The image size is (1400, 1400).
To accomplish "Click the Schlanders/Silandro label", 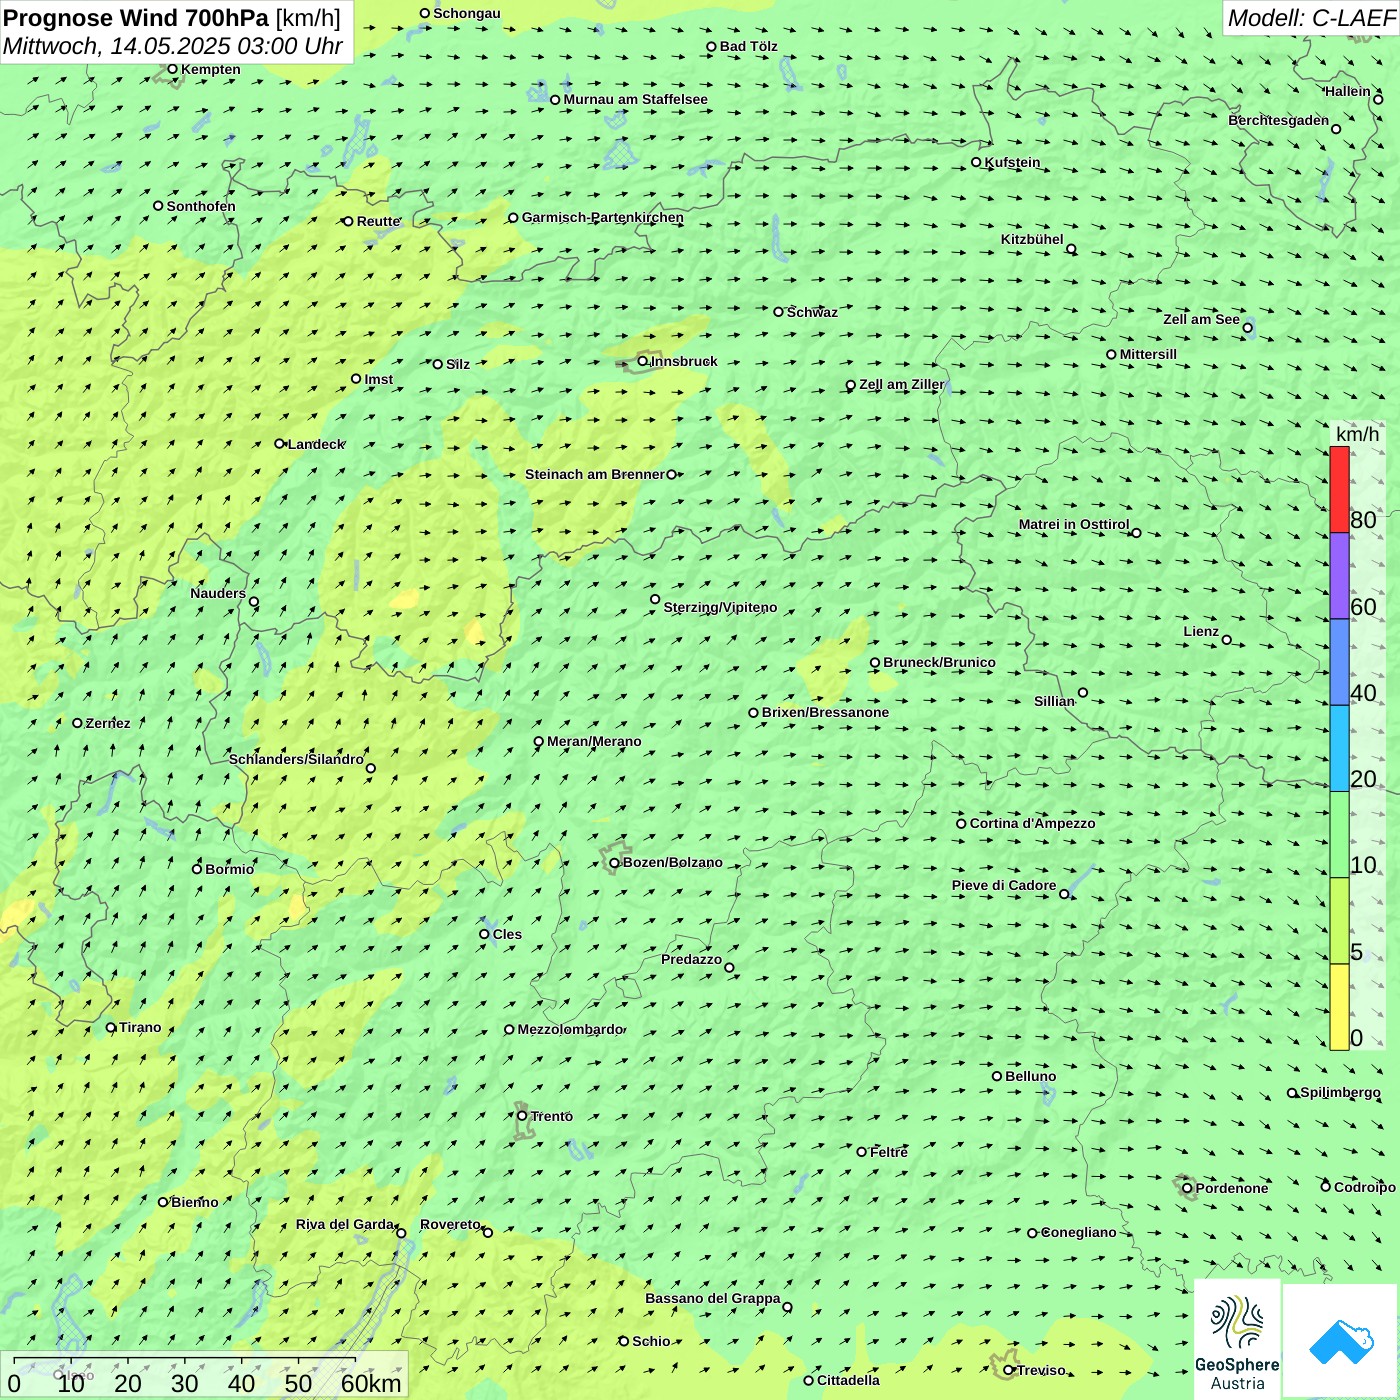I will coord(296,759).
